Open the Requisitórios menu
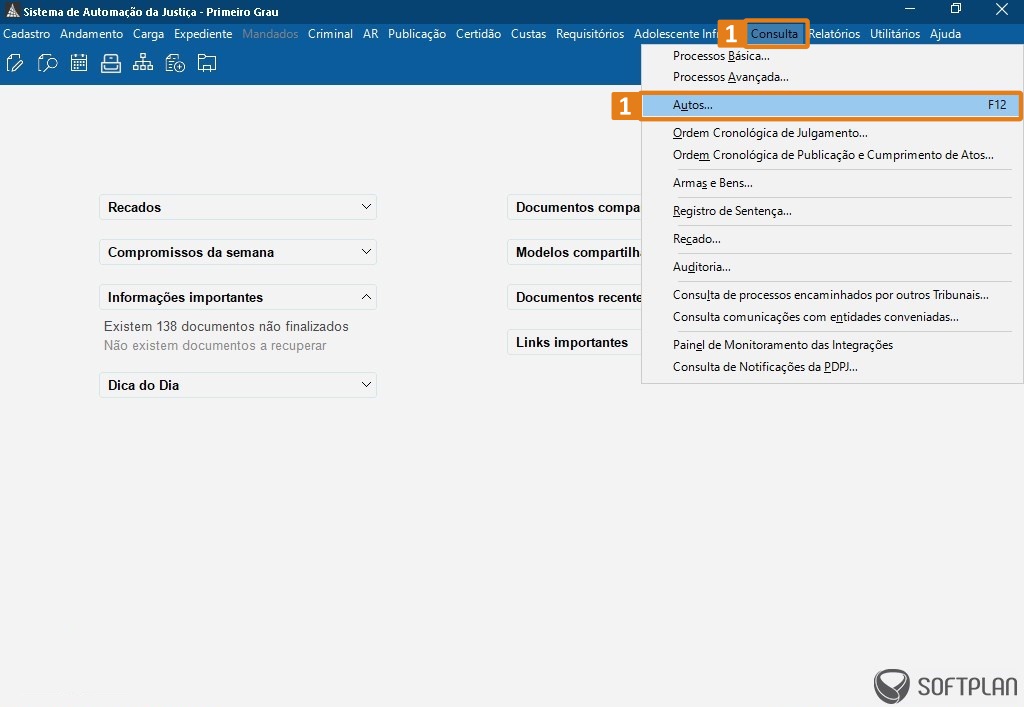 coord(590,34)
